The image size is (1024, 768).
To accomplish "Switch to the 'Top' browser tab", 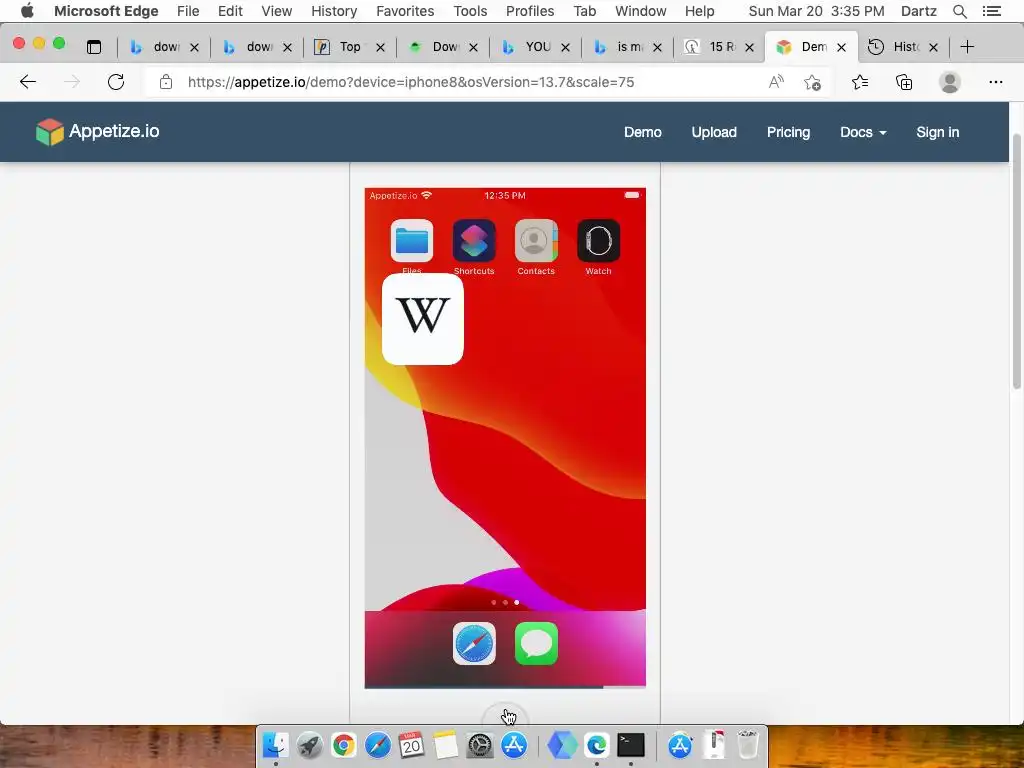I will [349, 46].
